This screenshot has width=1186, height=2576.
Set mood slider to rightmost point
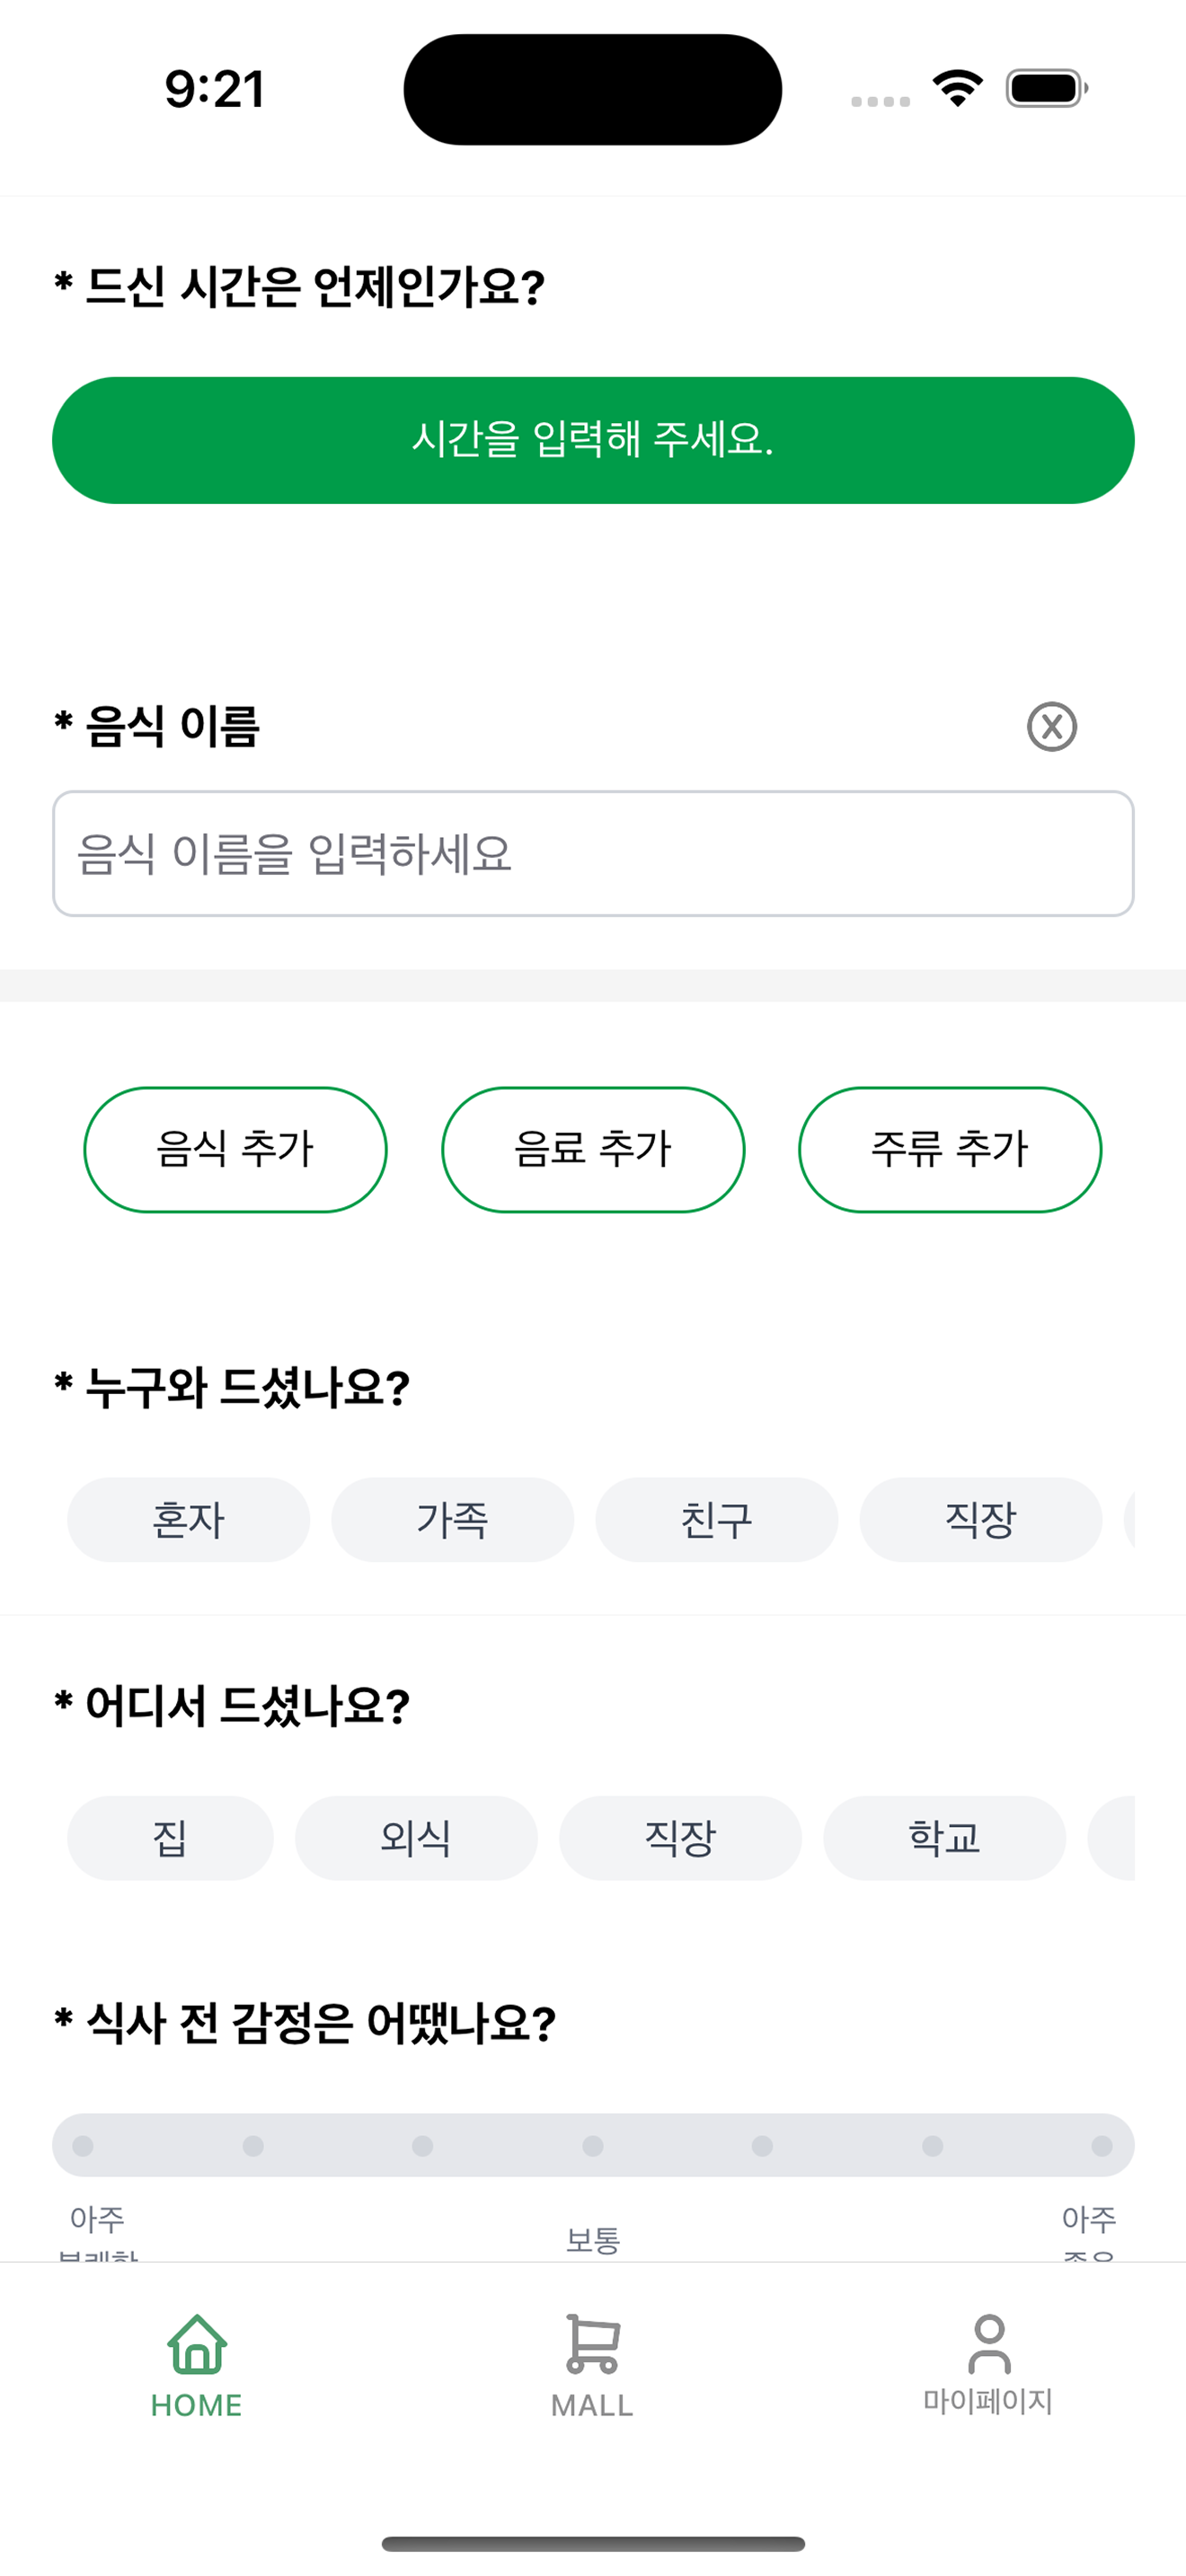pos(1102,2146)
